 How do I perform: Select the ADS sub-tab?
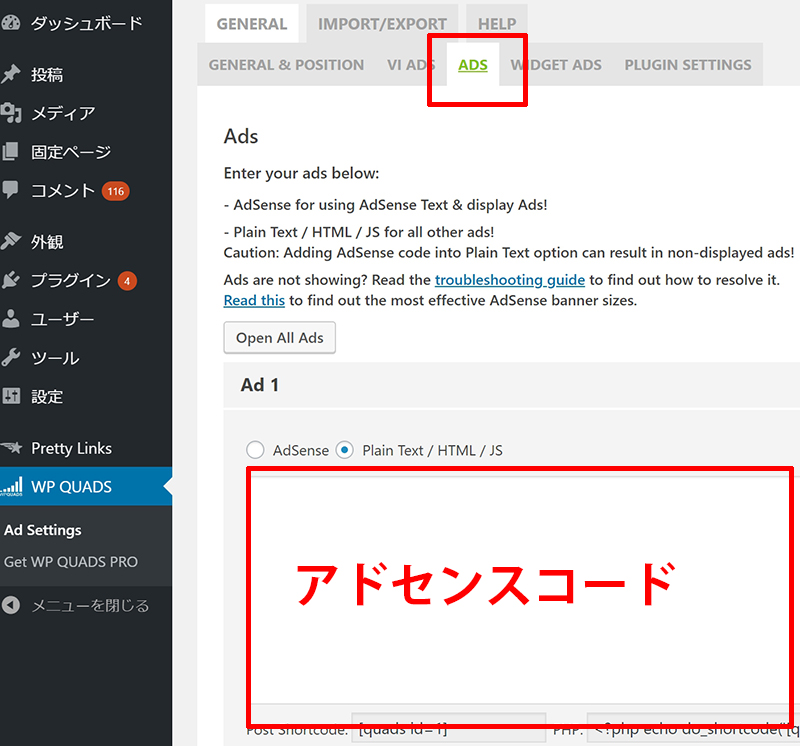473,65
